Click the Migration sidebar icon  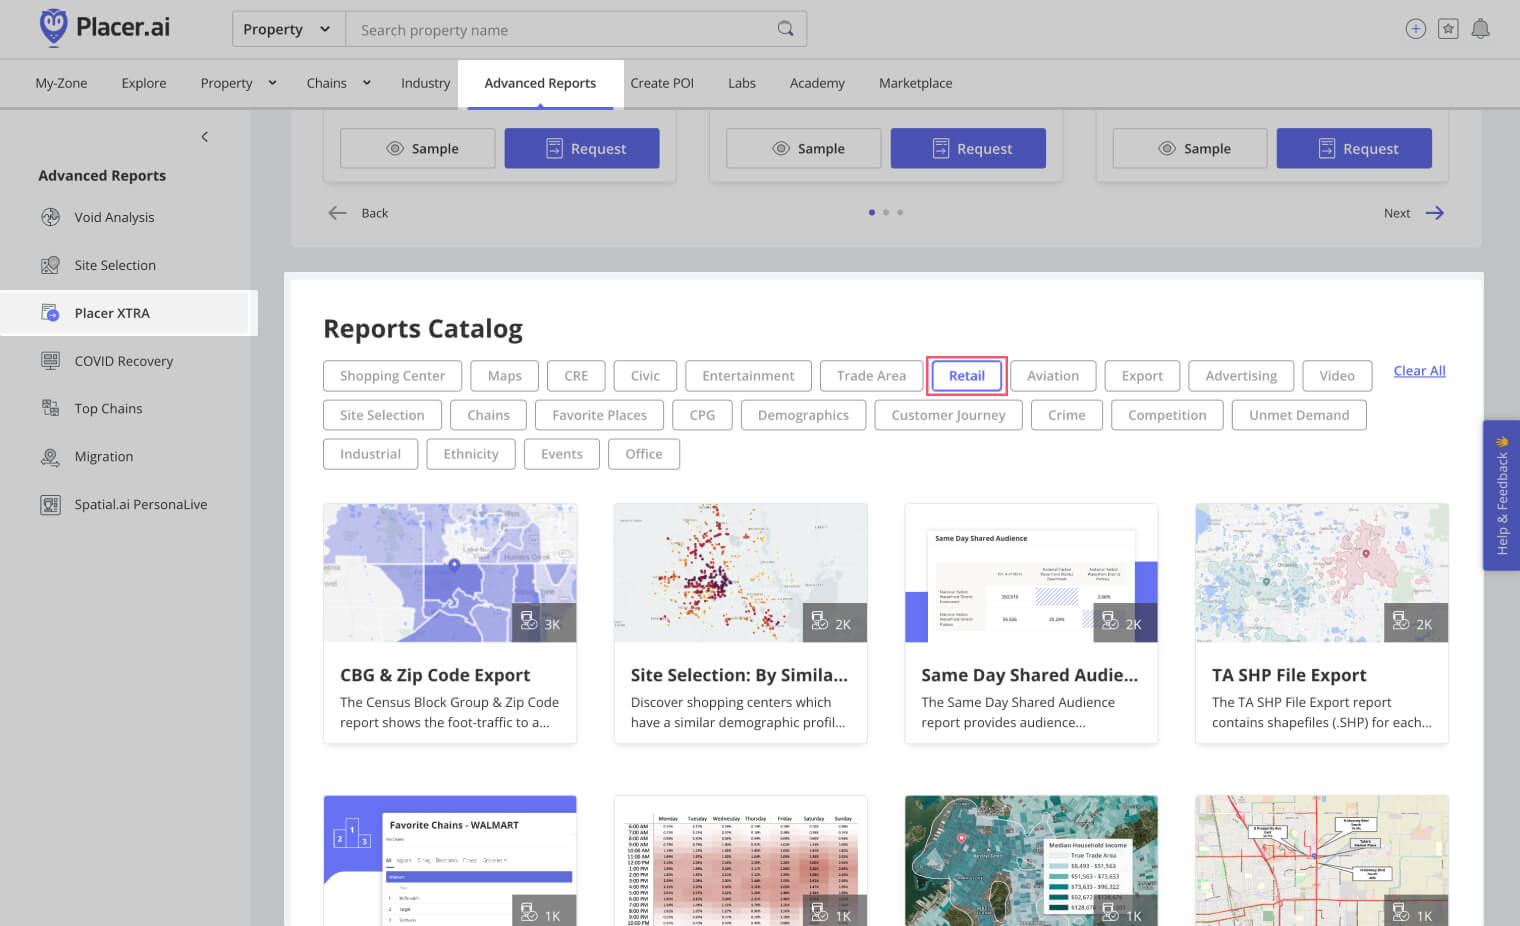[x=50, y=456]
